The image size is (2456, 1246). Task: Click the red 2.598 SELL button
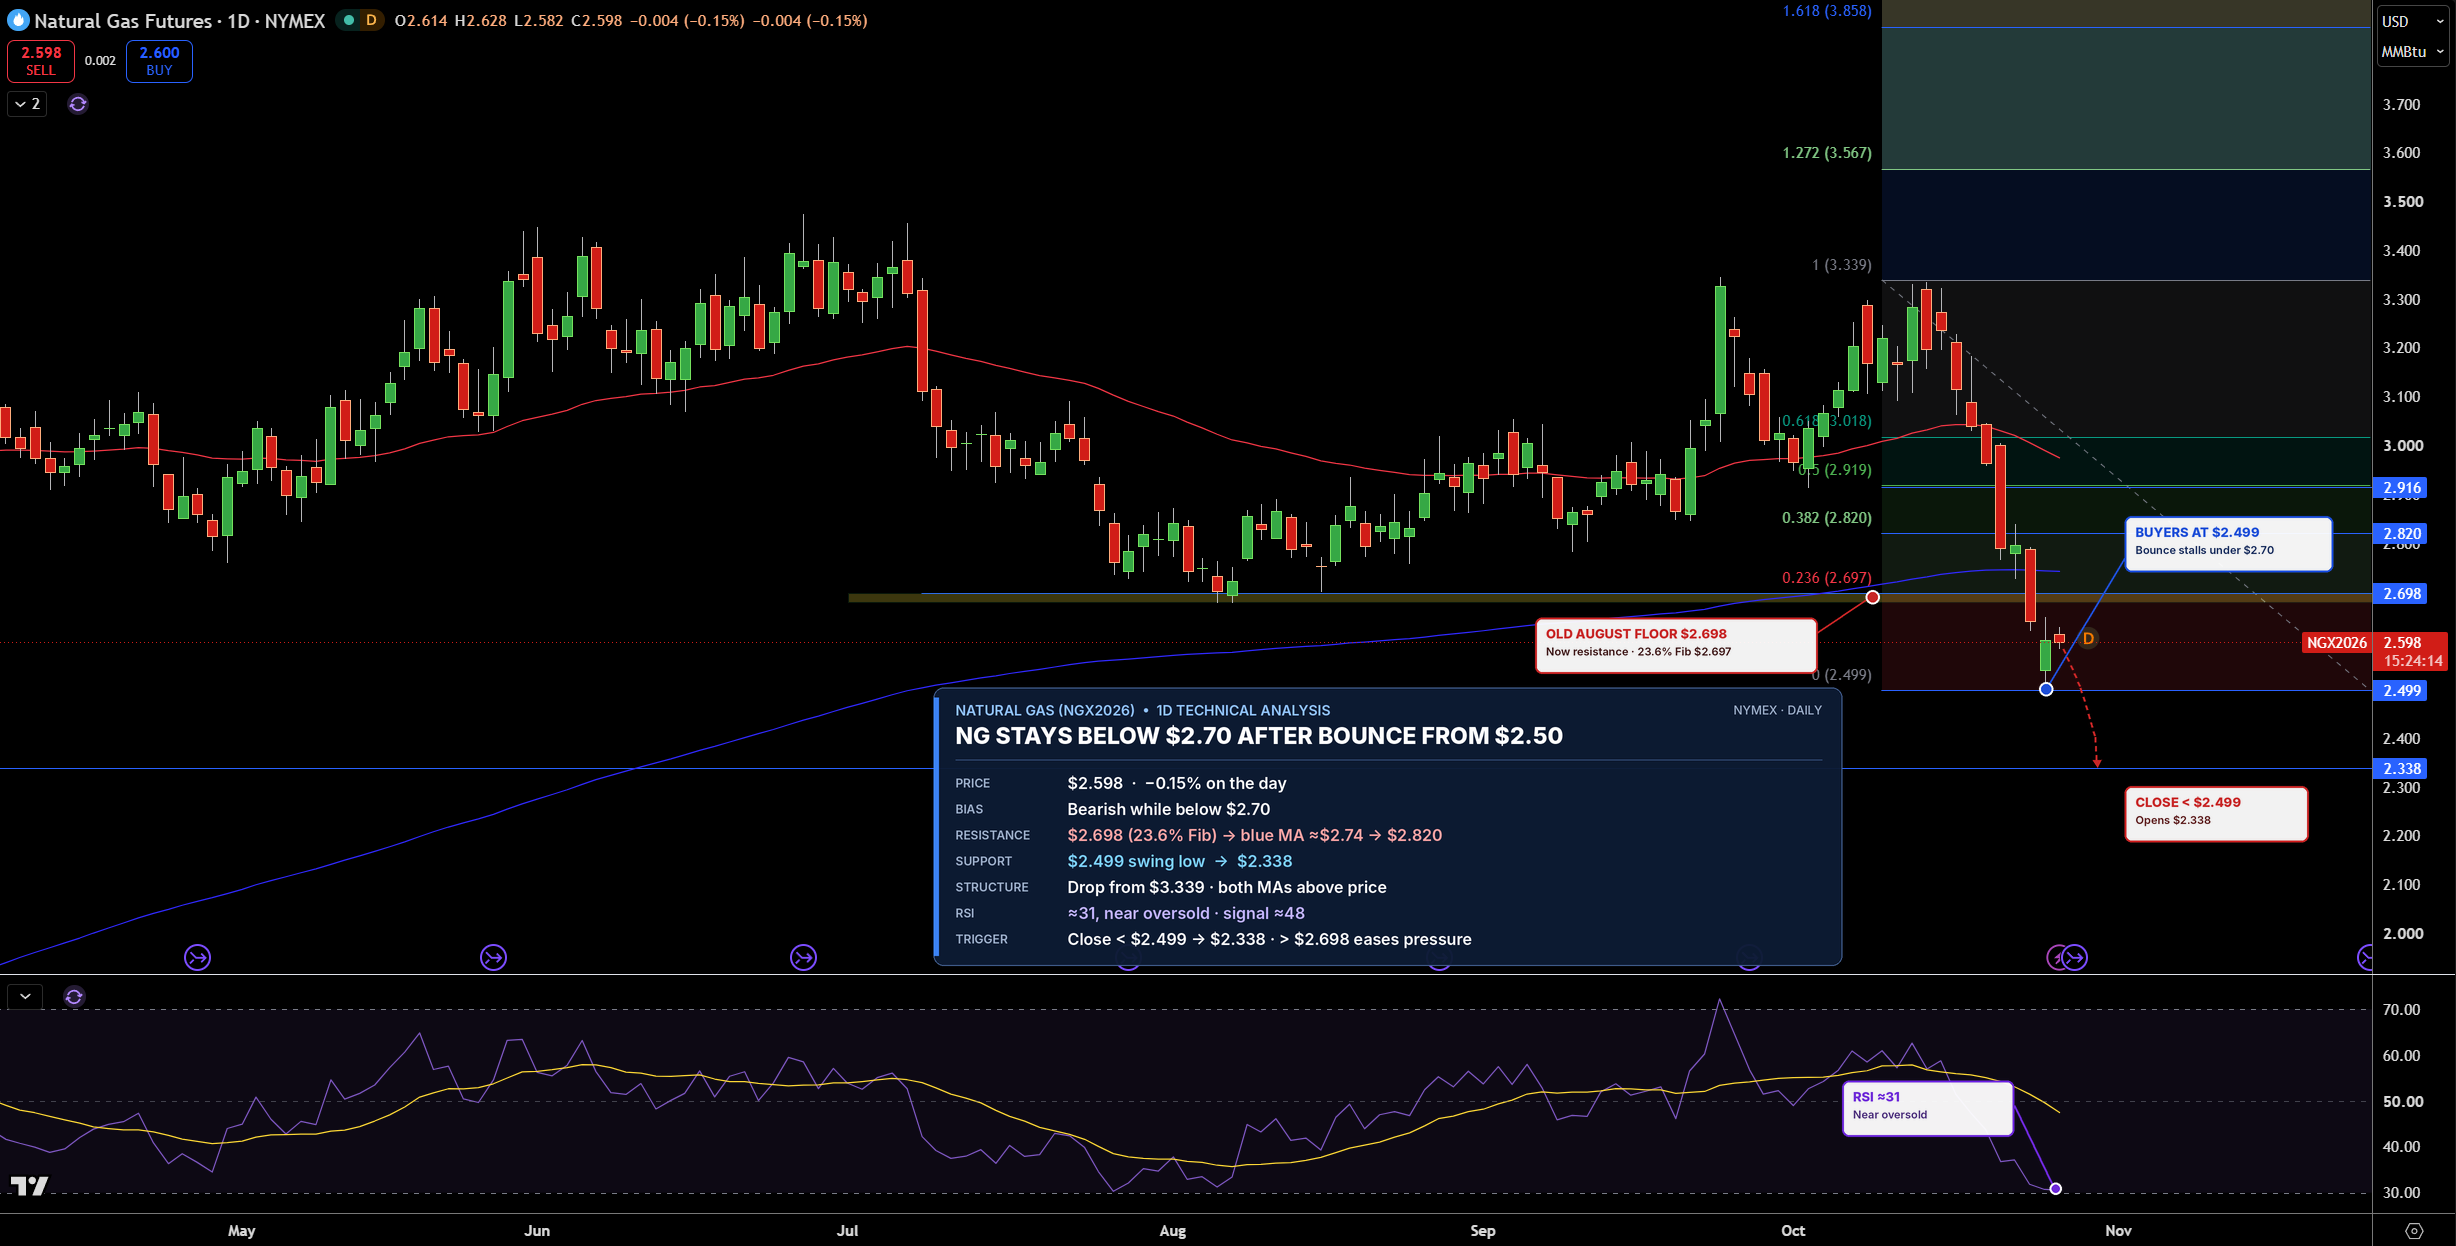(41, 61)
